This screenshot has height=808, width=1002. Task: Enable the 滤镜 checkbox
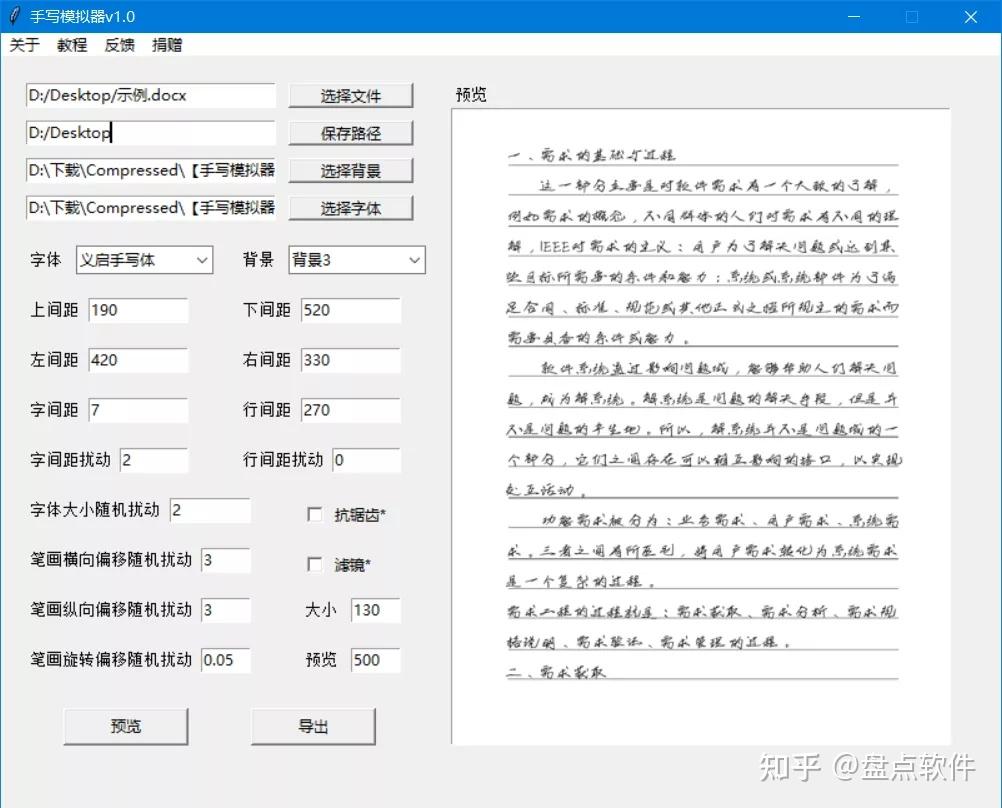click(x=315, y=565)
